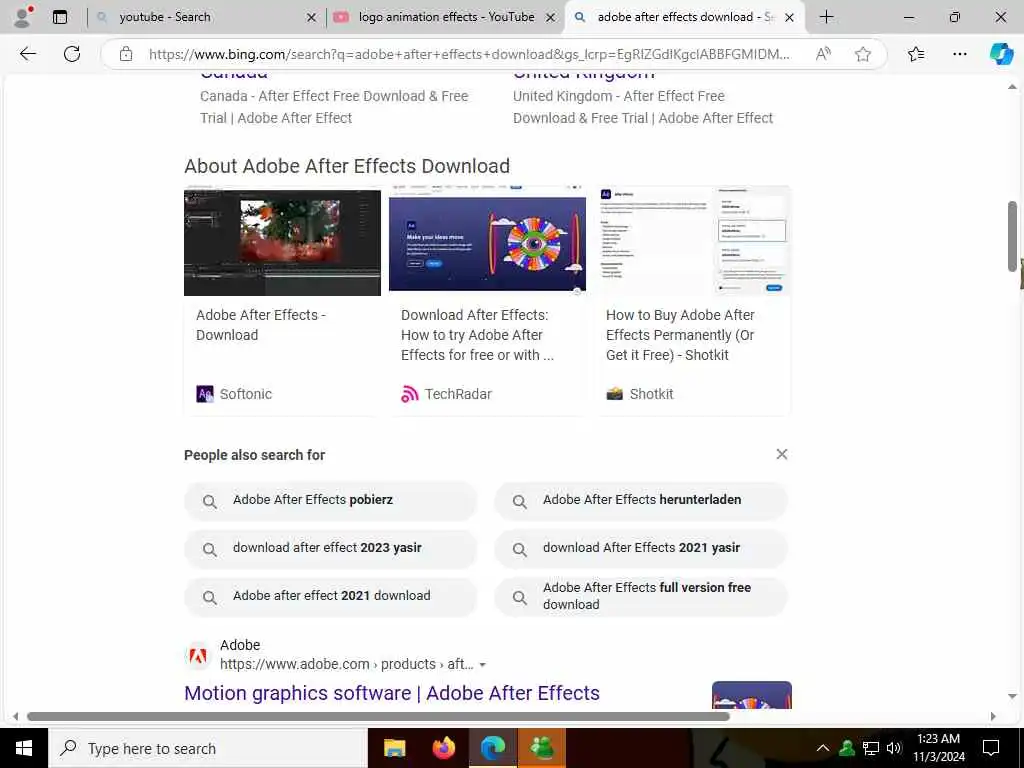Open the notifications action center icon
The height and width of the screenshot is (768, 1024).
[991, 748]
